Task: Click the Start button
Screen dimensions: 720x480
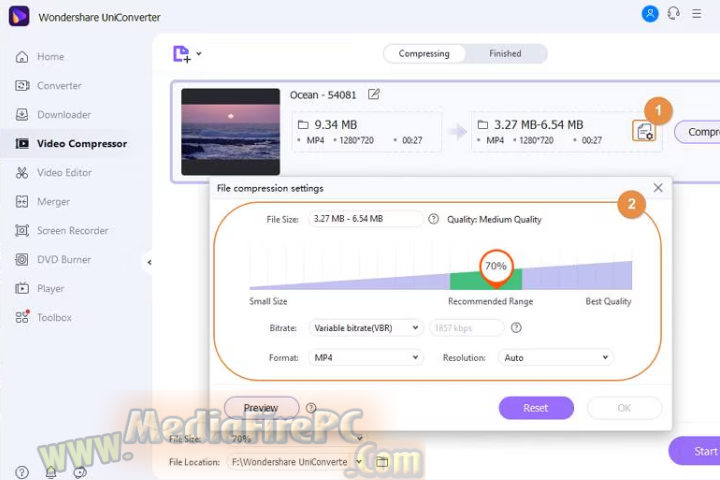Action: (x=694, y=451)
